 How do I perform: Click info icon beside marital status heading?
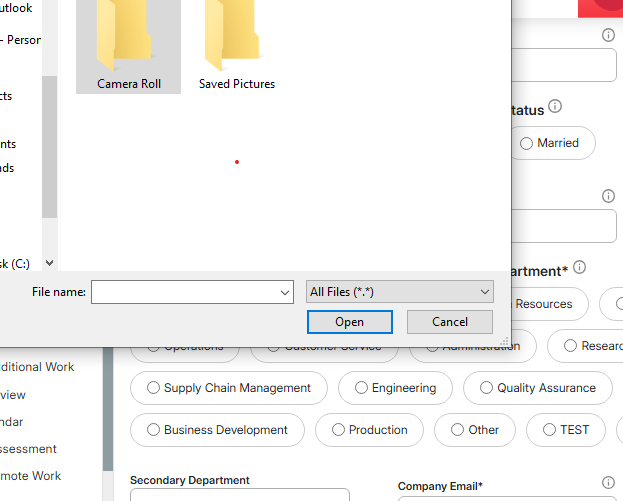click(x=555, y=106)
